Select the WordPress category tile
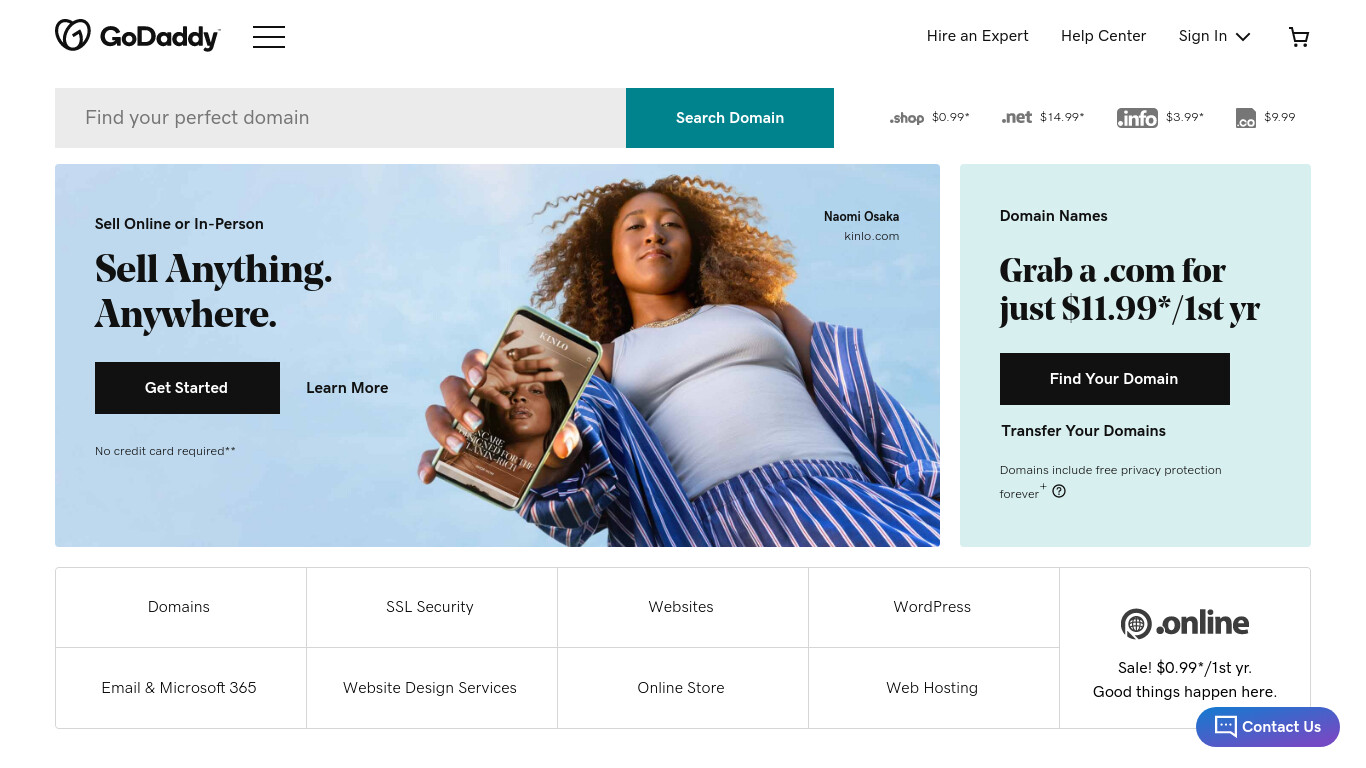The height and width of the screenshot is (768, 1366). [x=932, y=607]
